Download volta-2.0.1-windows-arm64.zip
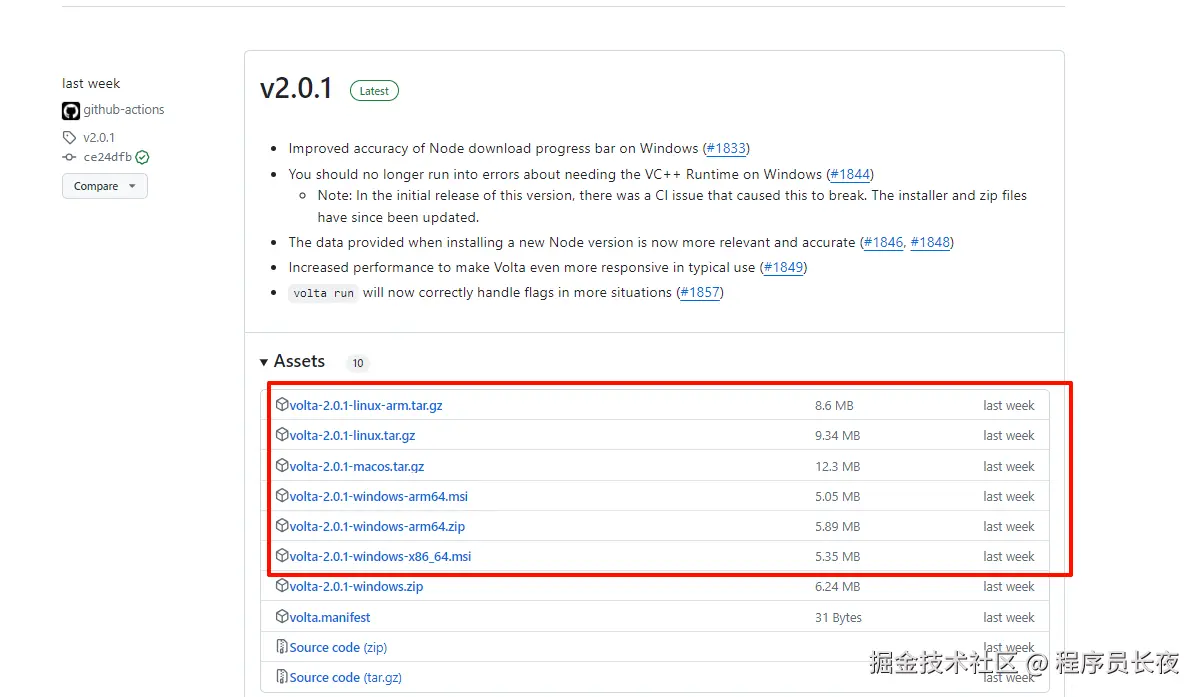 (x=377, y=526)
